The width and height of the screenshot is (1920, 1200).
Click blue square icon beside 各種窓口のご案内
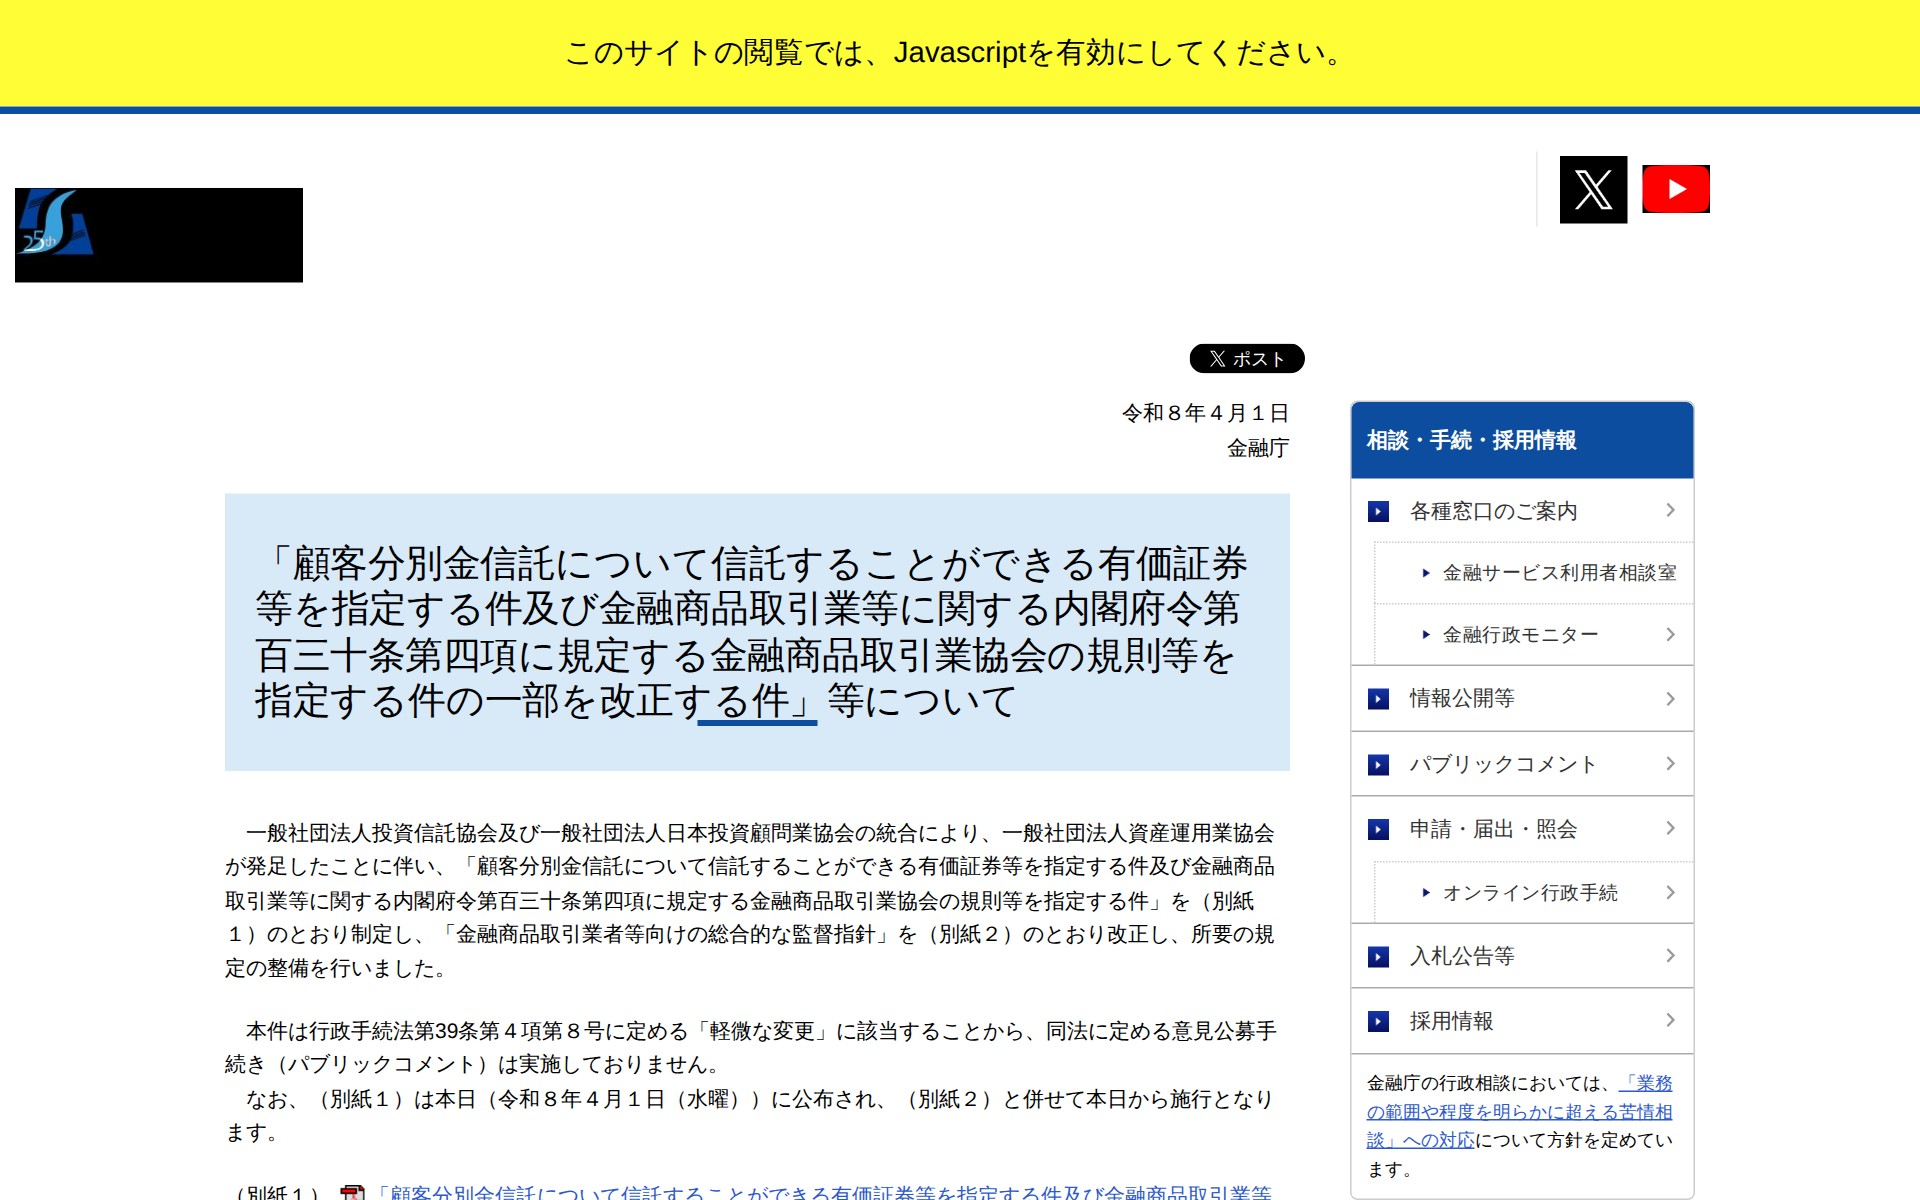pyautogui.click(x=1378, y=511)
